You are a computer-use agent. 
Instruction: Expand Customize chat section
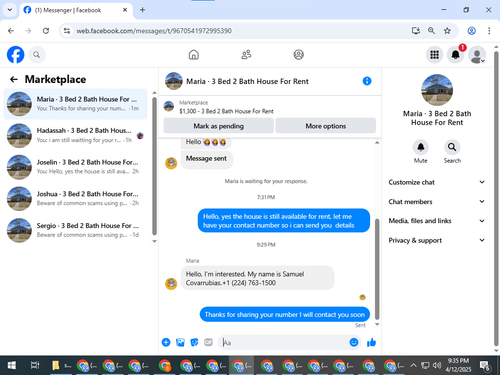pyautogui.click(x=436, y=182)
